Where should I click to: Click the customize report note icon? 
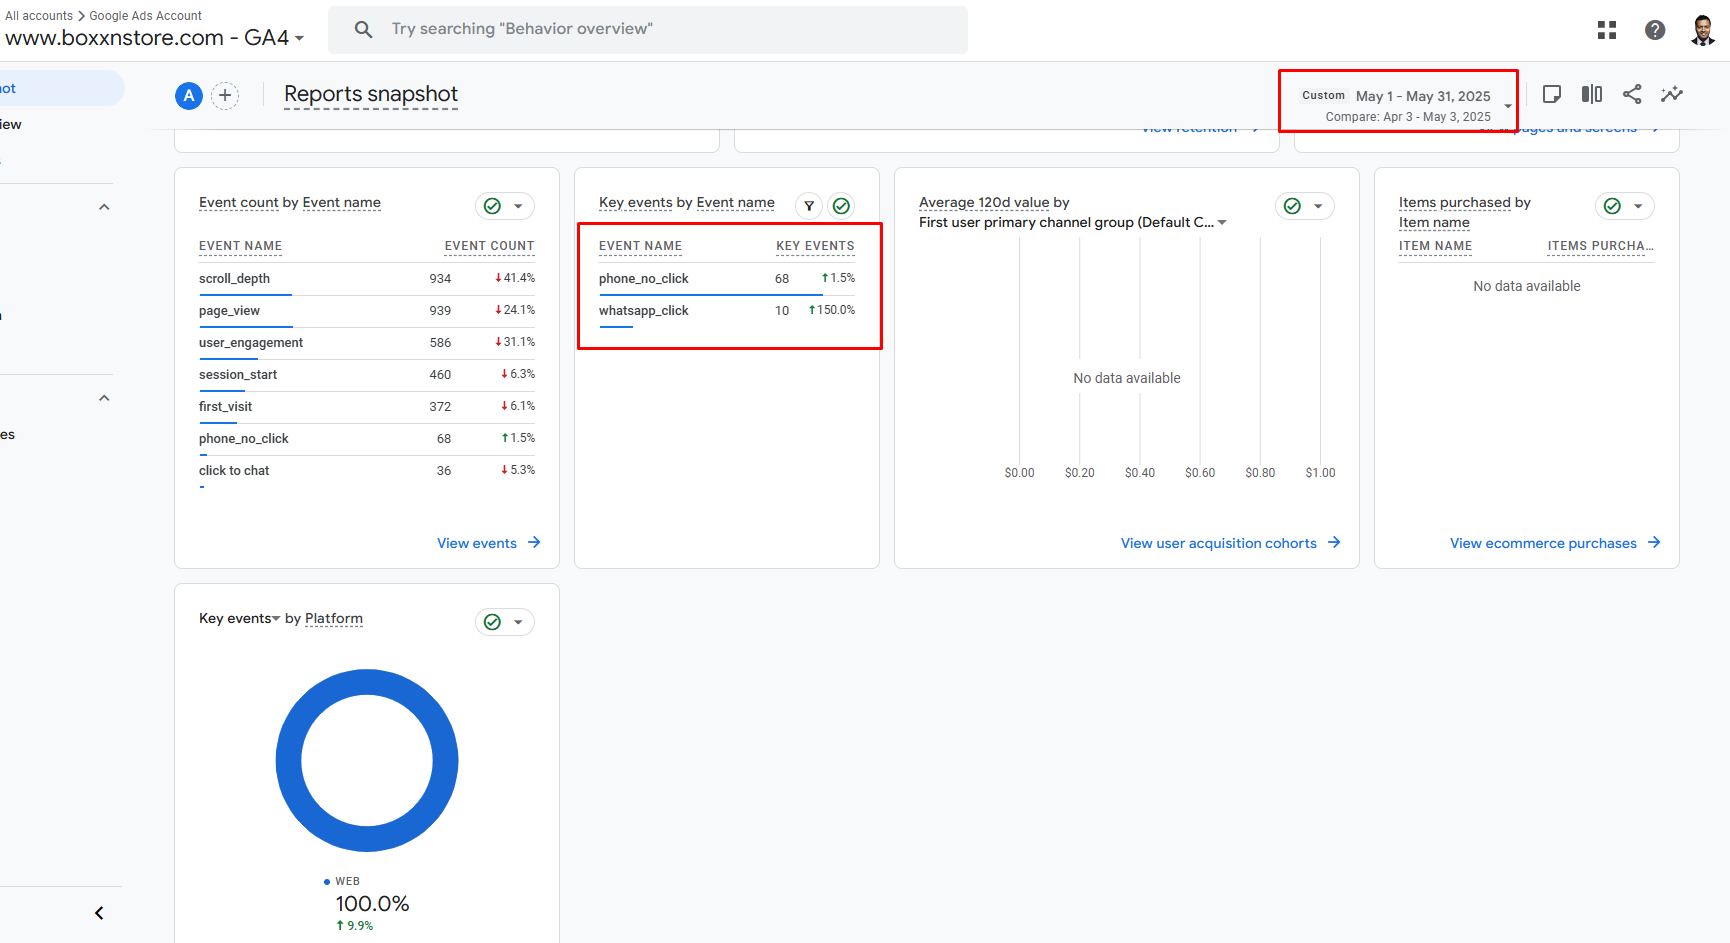[x=1552, y=94]
